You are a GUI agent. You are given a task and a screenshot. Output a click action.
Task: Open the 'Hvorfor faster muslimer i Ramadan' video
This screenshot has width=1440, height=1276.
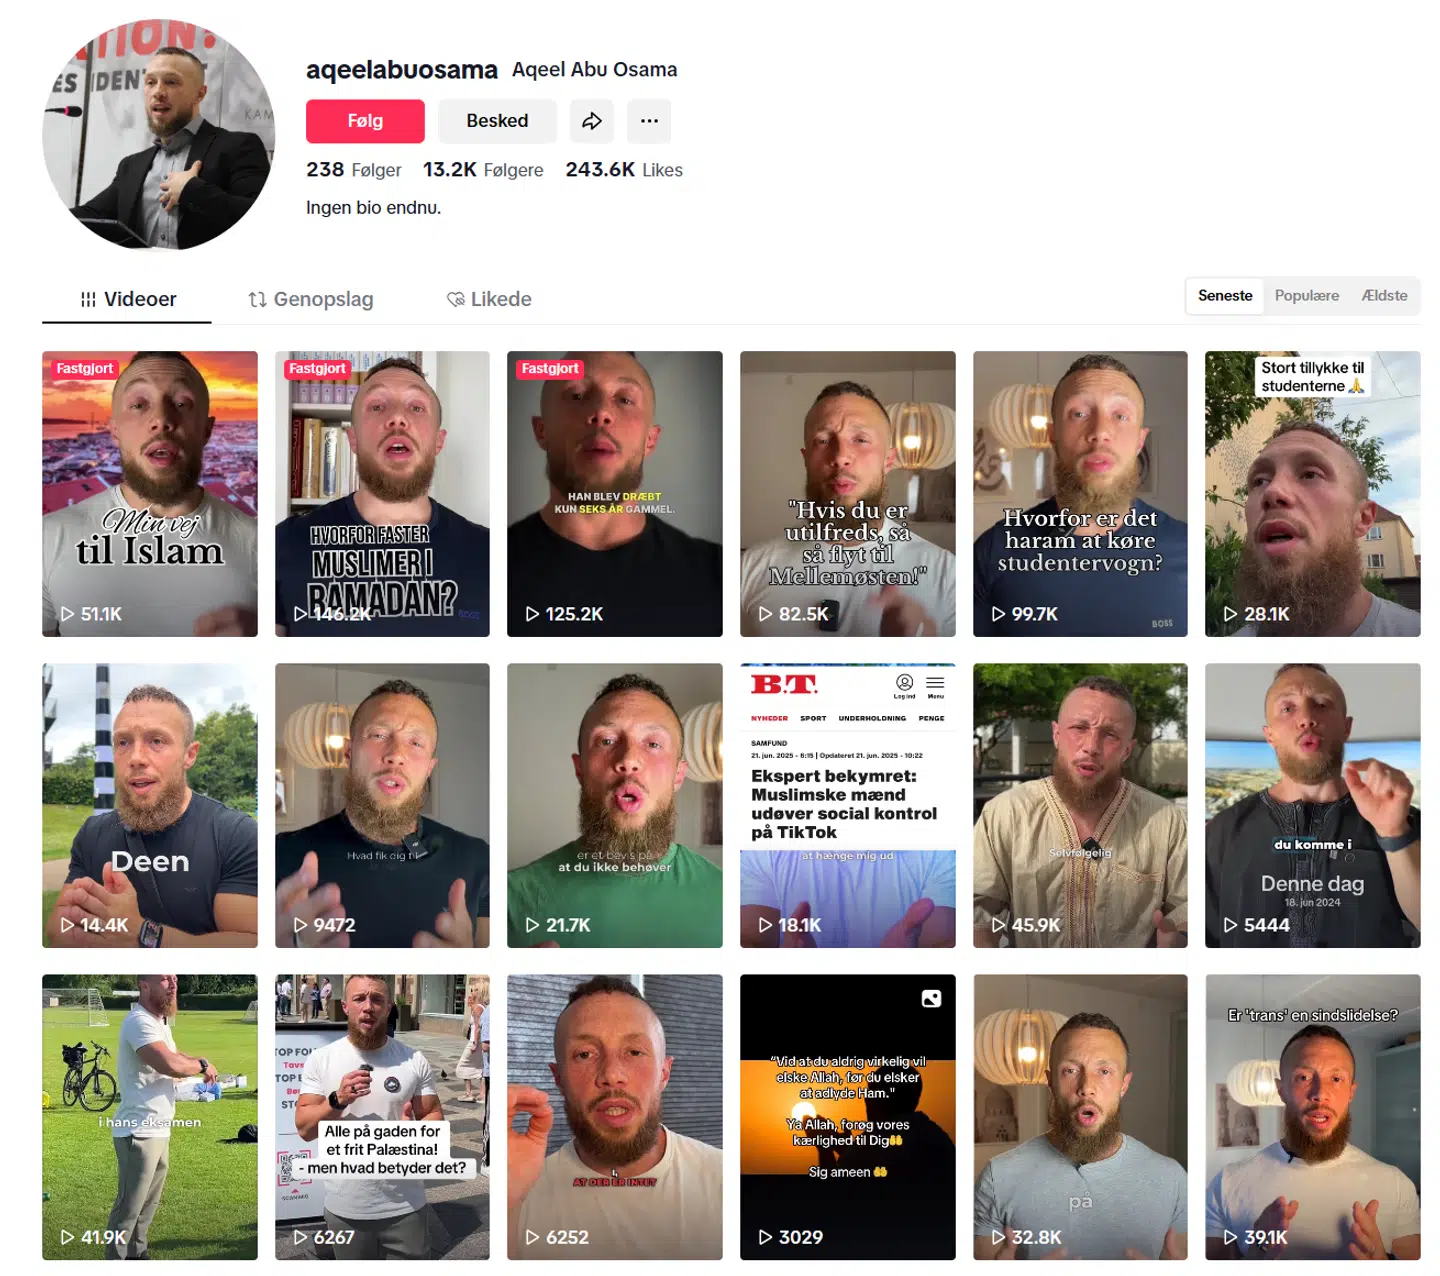[x=382, y=494]
